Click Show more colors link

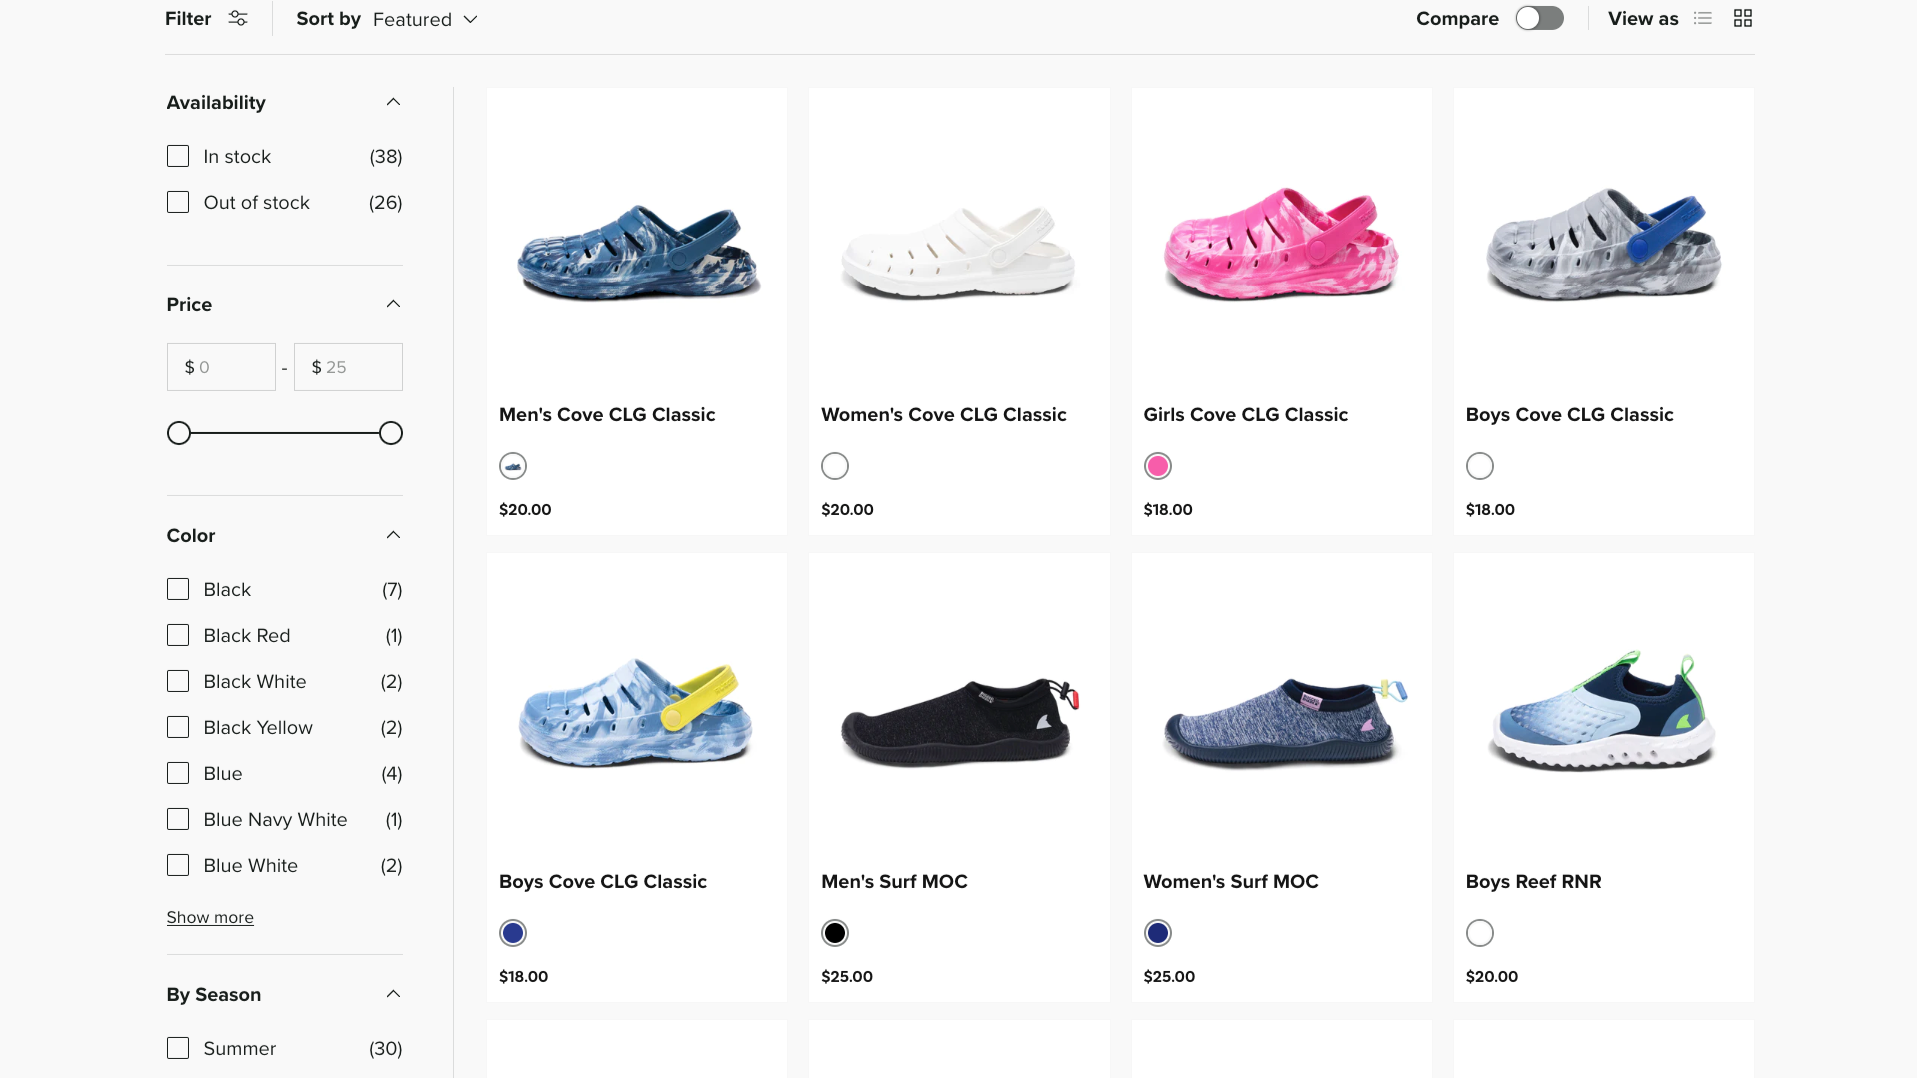tap(210, 917)
